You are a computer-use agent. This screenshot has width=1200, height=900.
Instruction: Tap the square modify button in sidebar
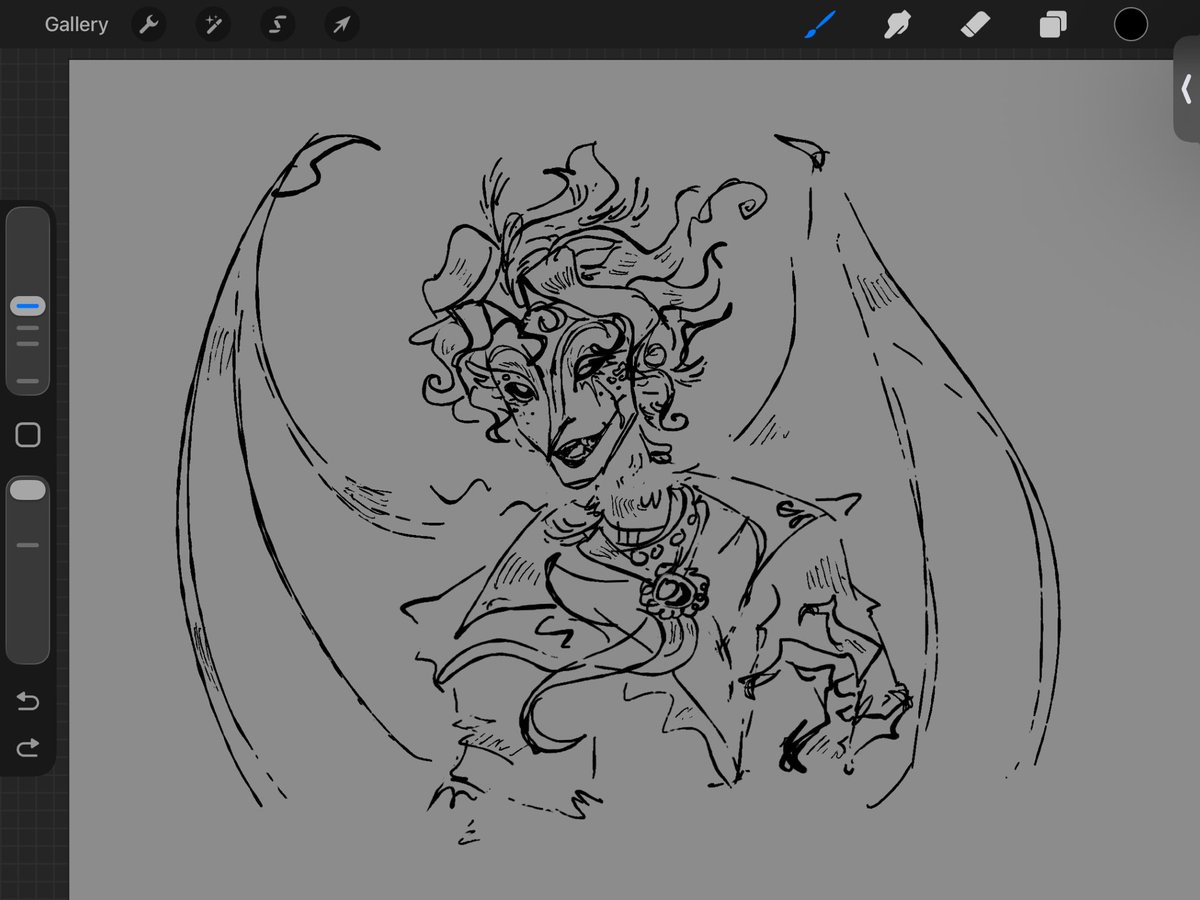point(28,435)
